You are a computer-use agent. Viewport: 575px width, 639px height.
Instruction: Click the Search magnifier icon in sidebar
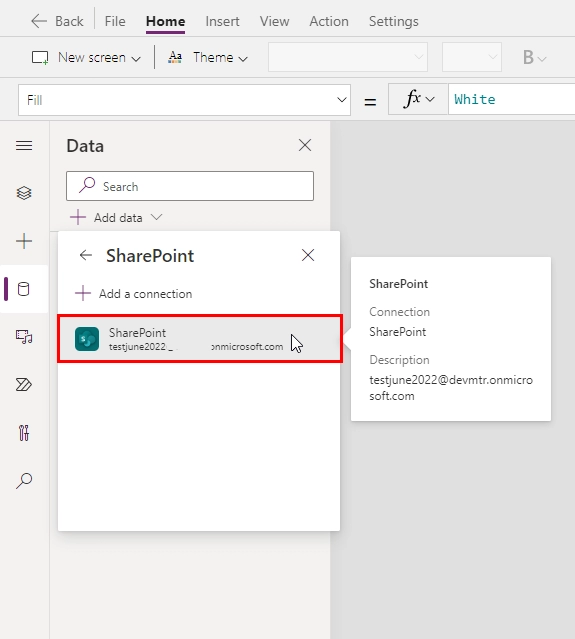point(24,480)
